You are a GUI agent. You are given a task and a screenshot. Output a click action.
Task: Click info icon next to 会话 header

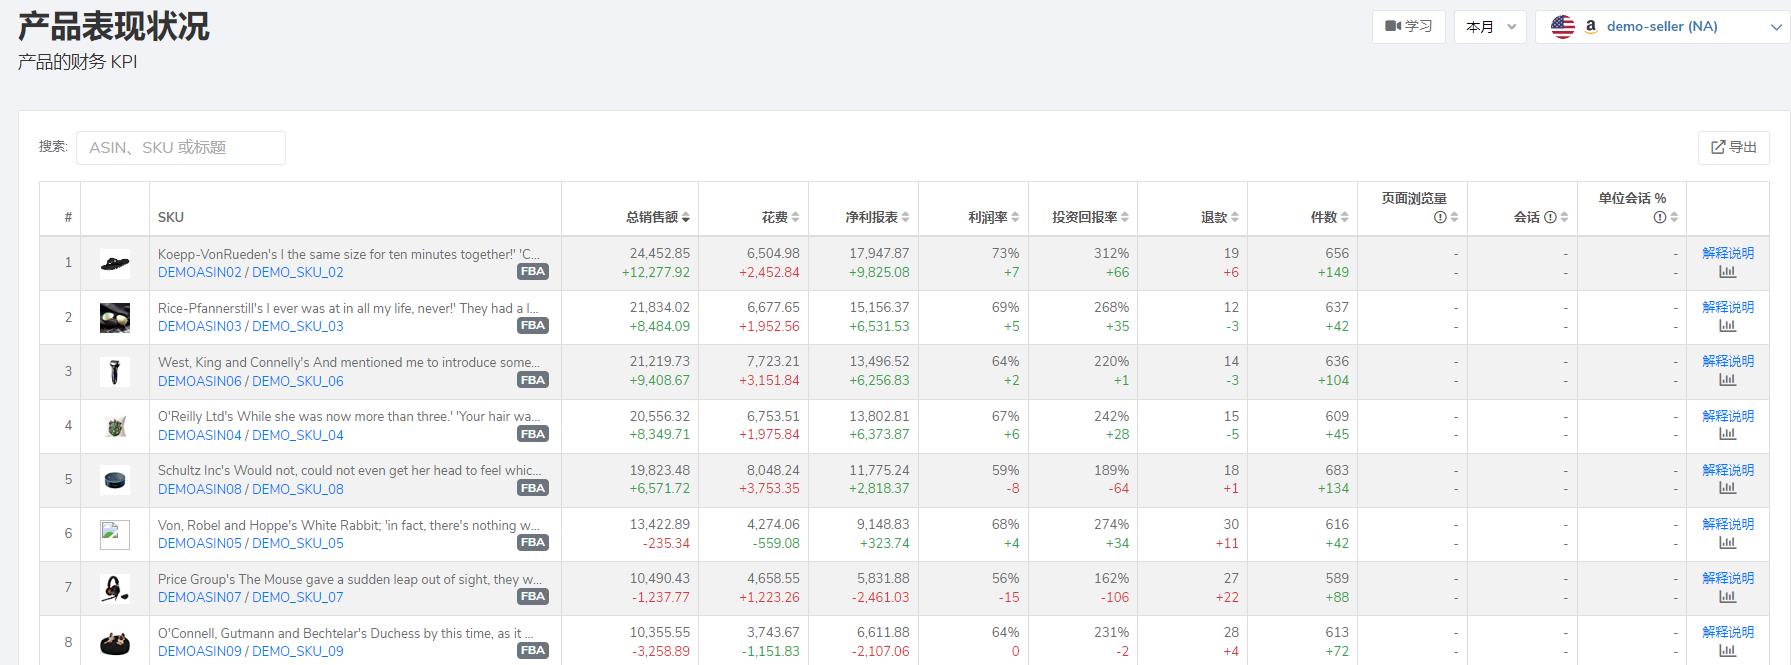[1550, 217]
